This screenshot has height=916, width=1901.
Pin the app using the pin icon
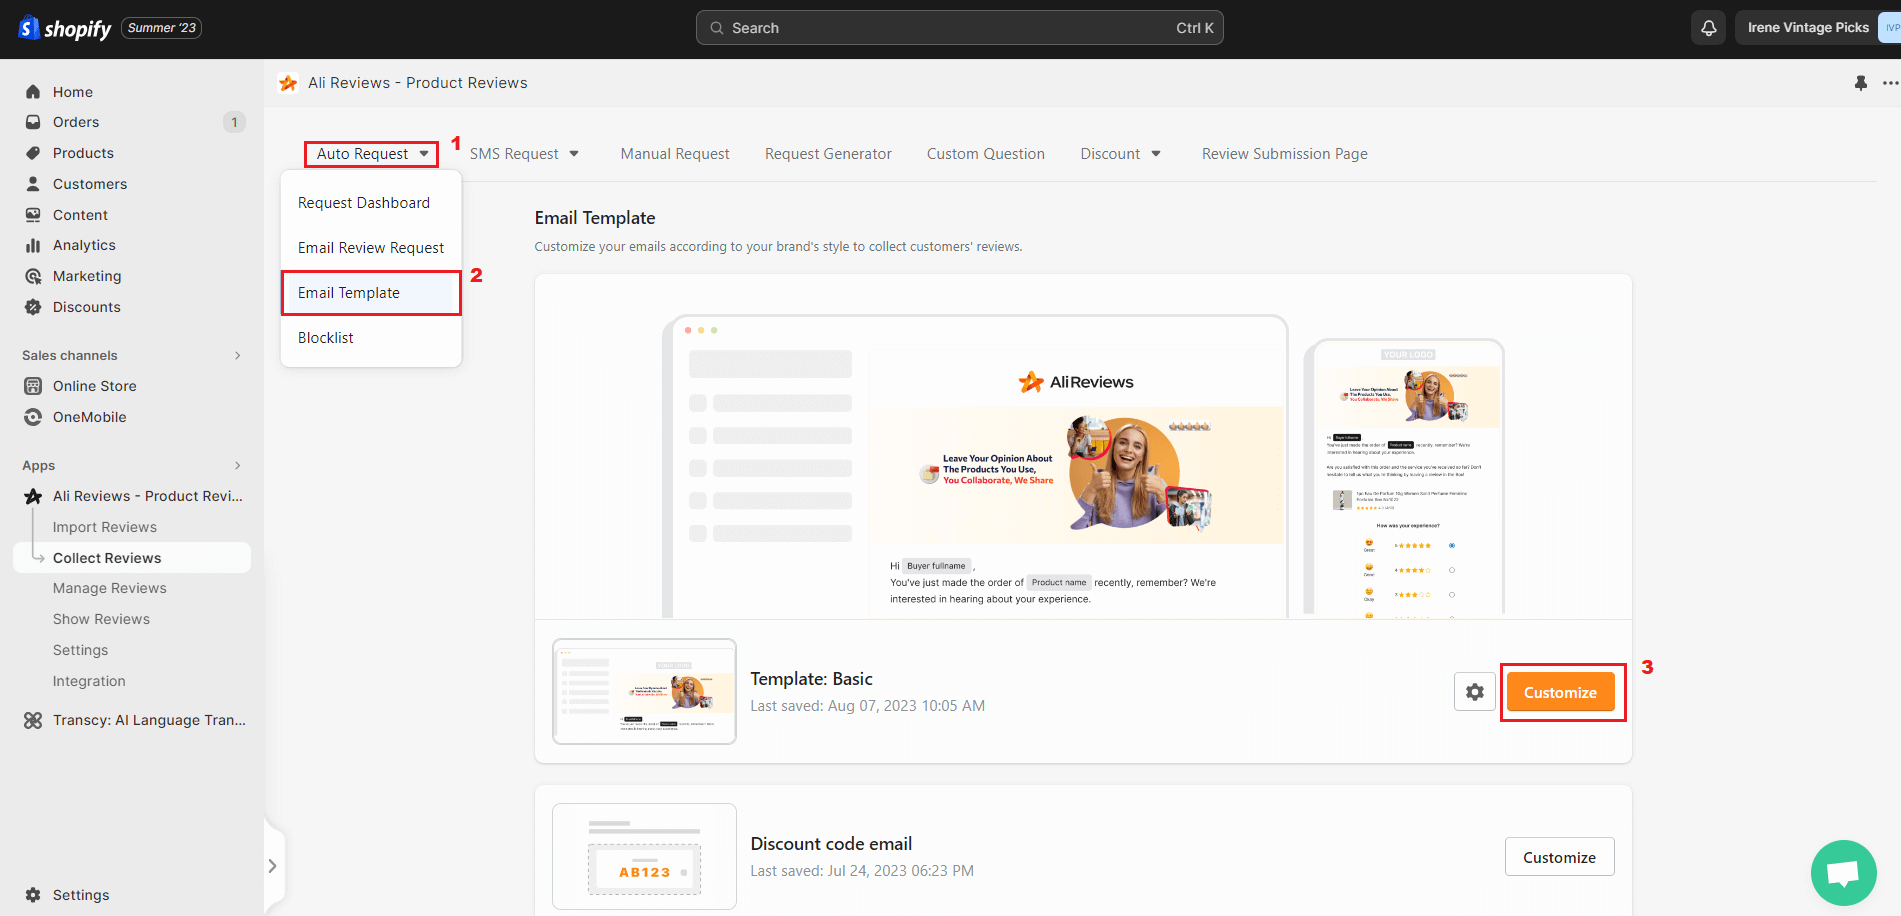click(1860, 83)
